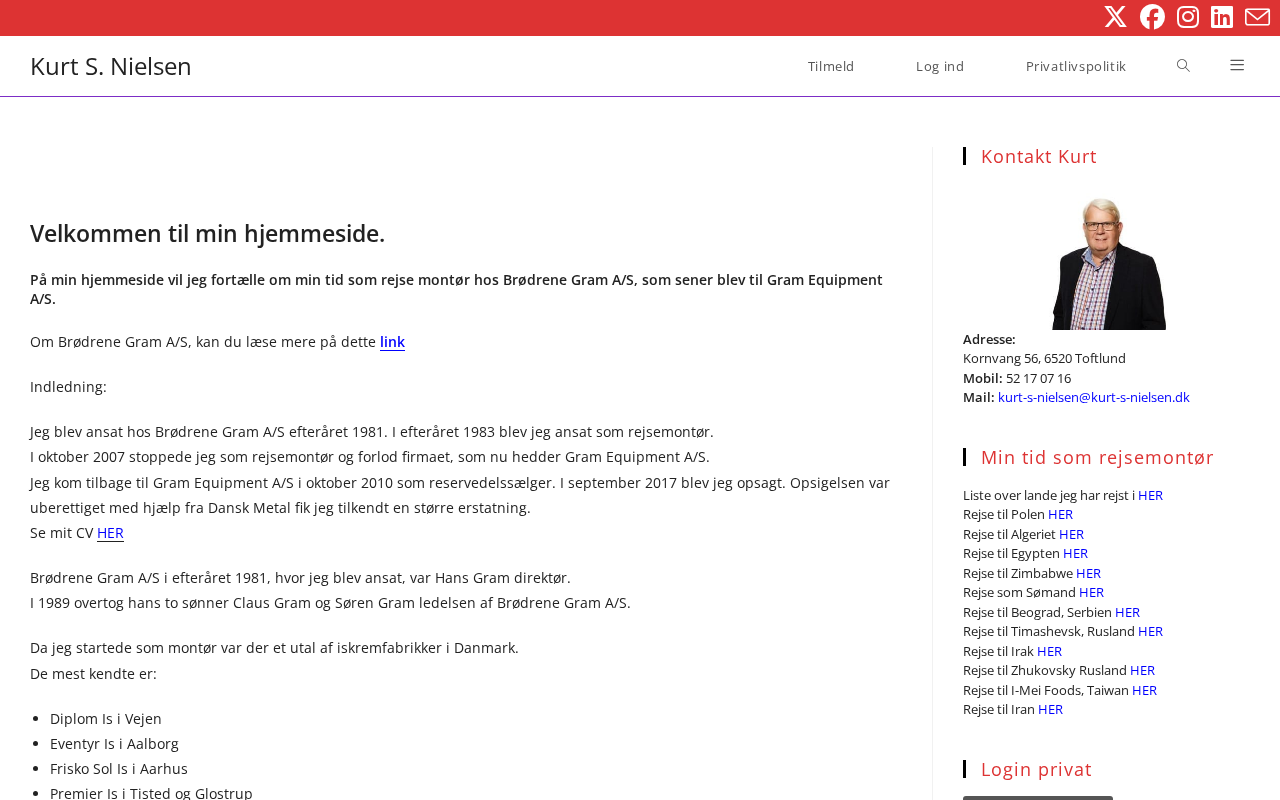Go to the Tilmeld page
Viewport: 1280px width, 800px height.
click(x=831, y=66)
